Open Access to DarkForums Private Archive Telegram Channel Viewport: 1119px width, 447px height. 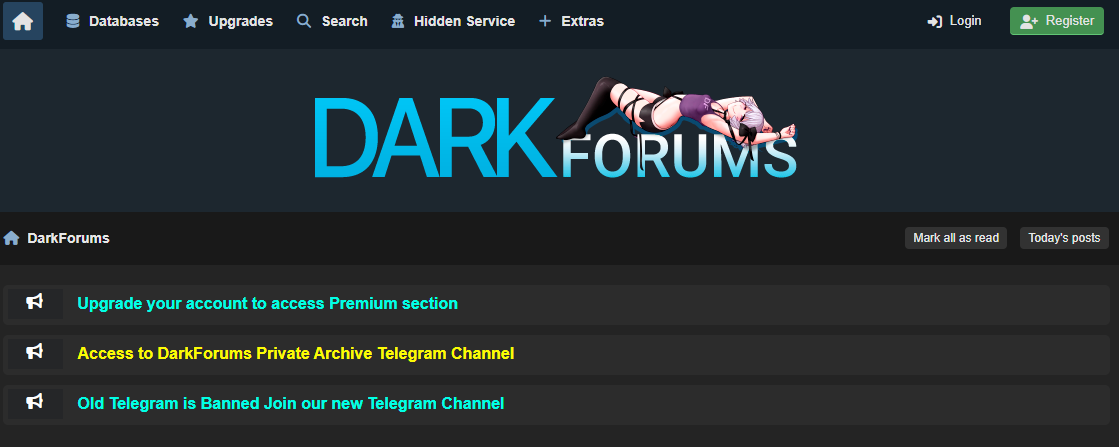click(295, 353)
